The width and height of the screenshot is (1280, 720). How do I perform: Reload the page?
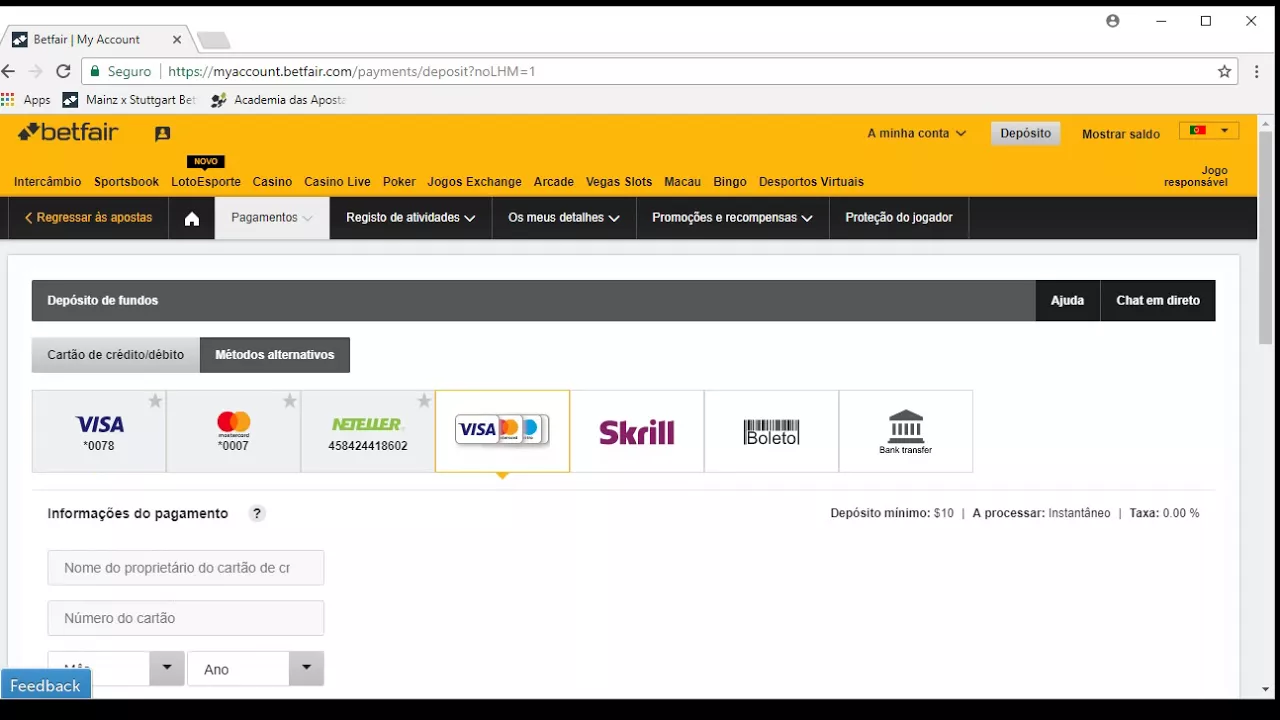click(63, 71)
